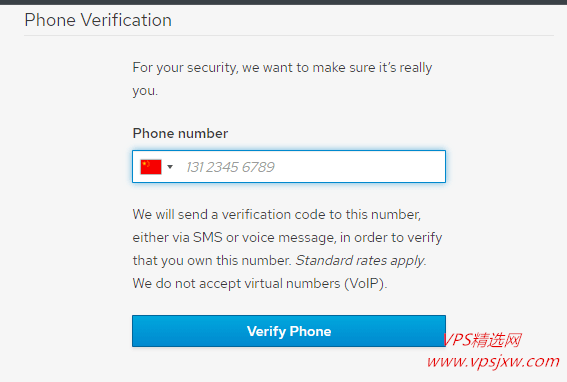Click the Phone Verification heading
Screen dimensions: 567x382
tap(98, 20)
